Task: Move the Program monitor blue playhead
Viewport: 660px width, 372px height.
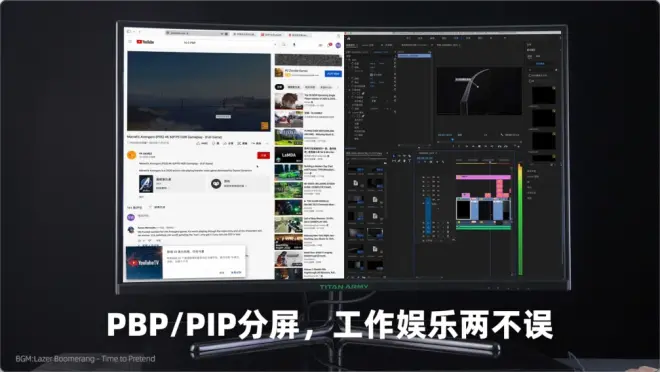Action: coord(452,139)
